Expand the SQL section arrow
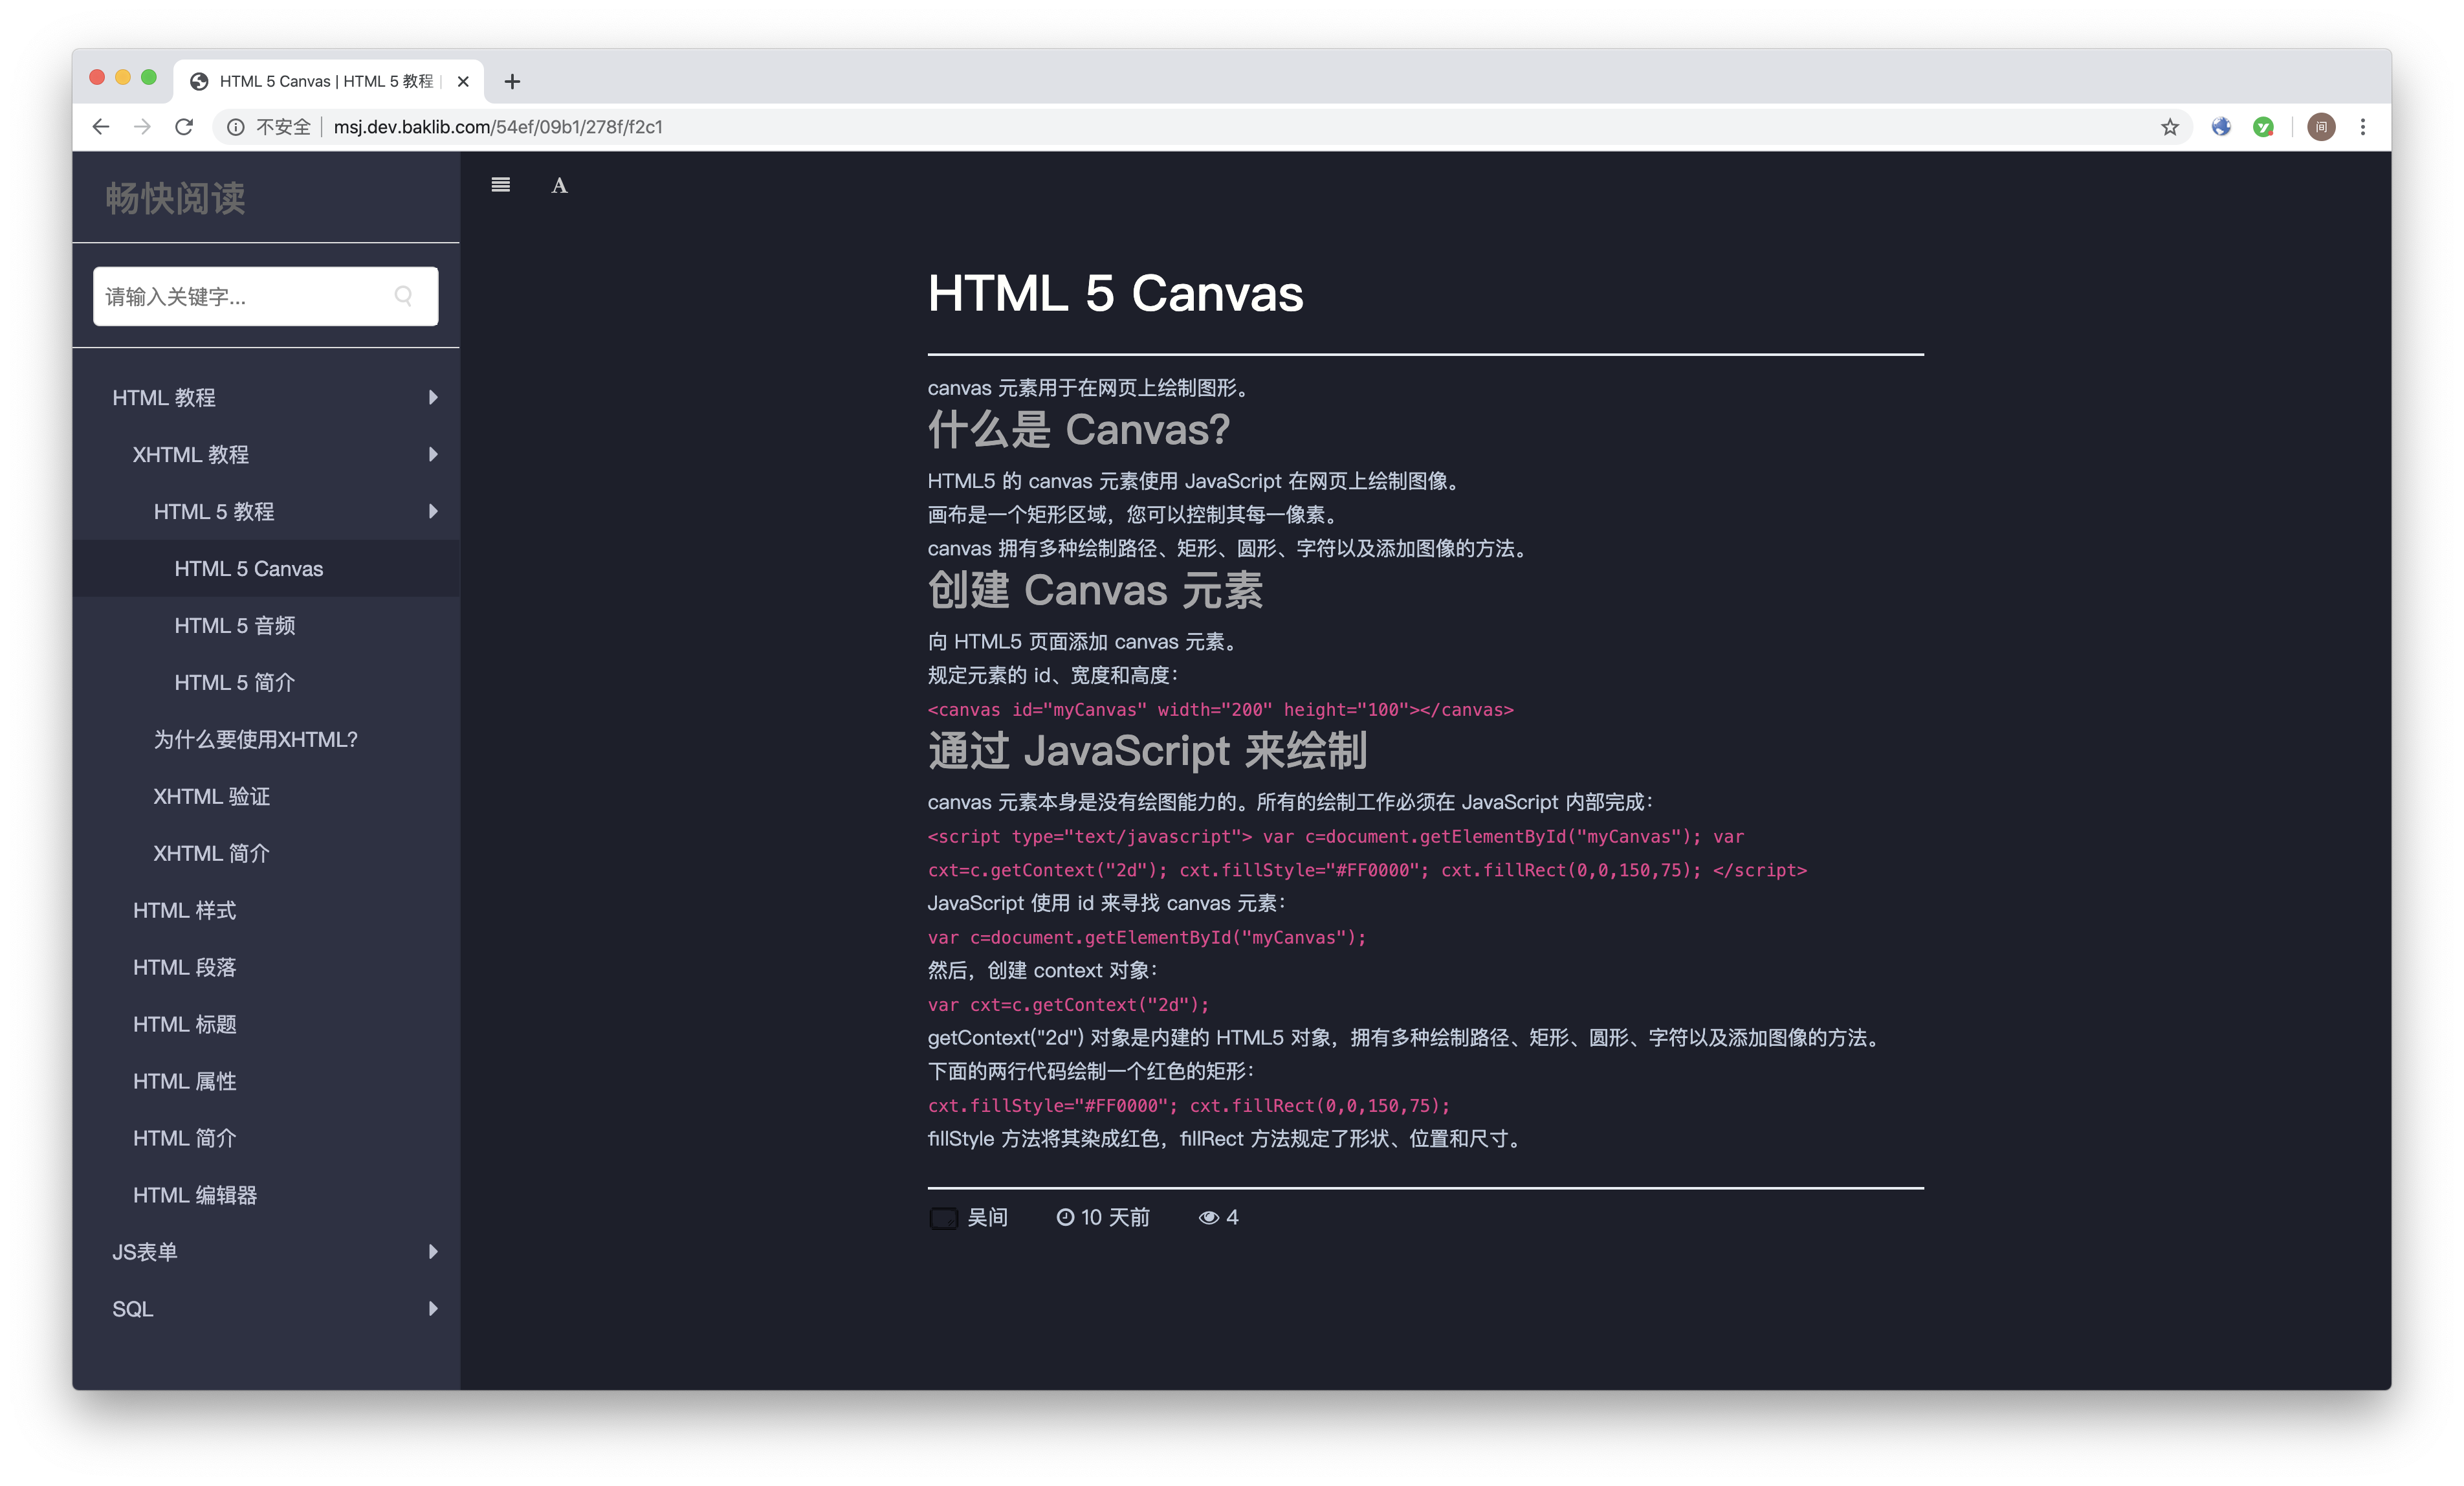The height and width of the screenshot is (1486, 2464). click(x=433, y=1309)
